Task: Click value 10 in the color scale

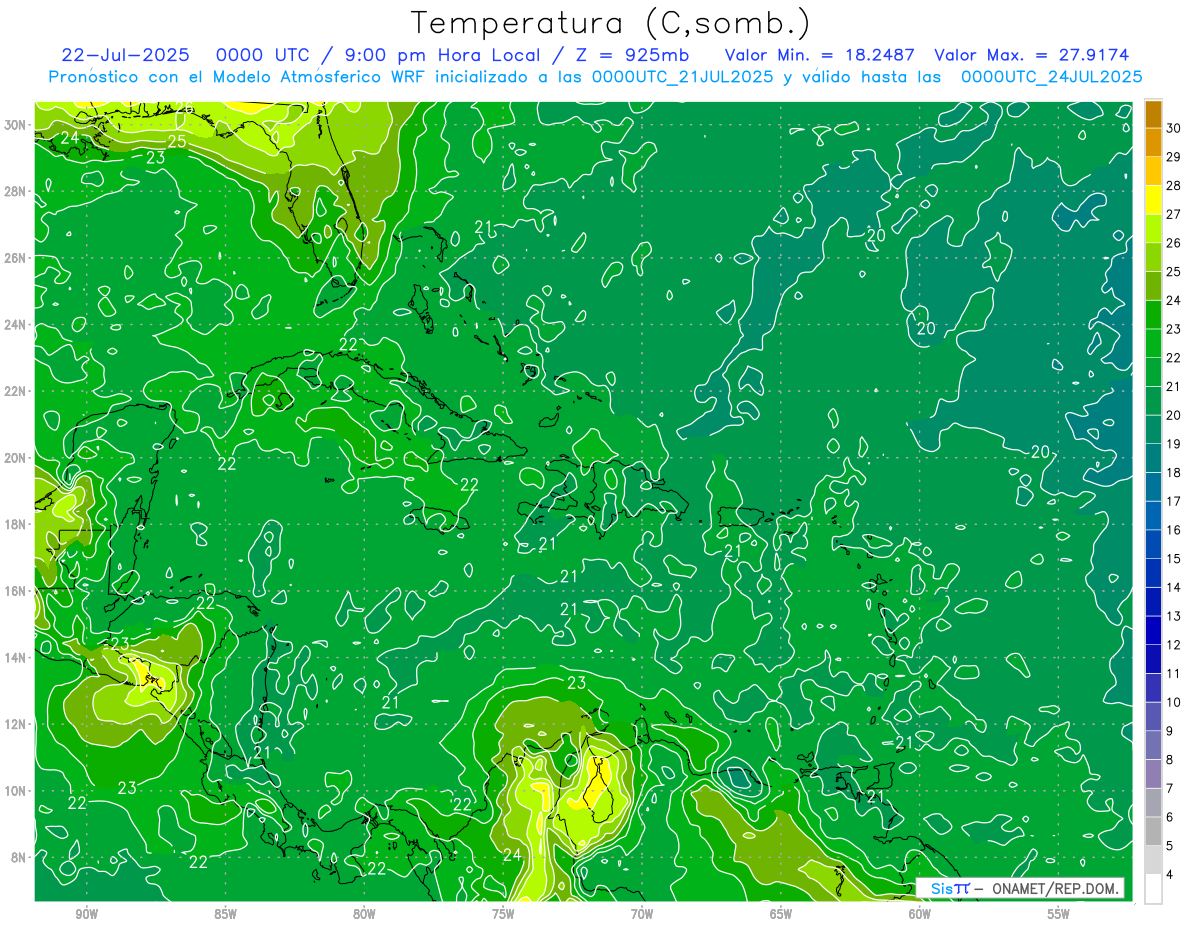Action: tap(1174, 702)
